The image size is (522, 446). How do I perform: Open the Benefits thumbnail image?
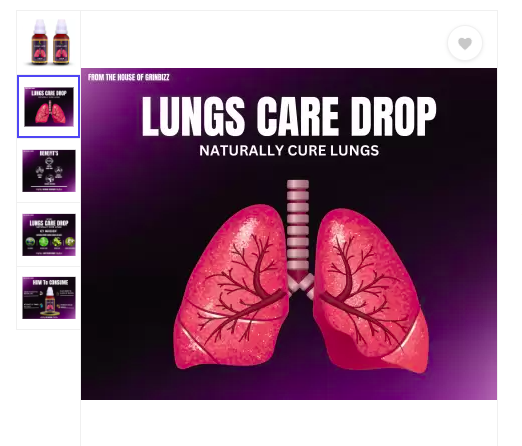click(x=49, y=171)
